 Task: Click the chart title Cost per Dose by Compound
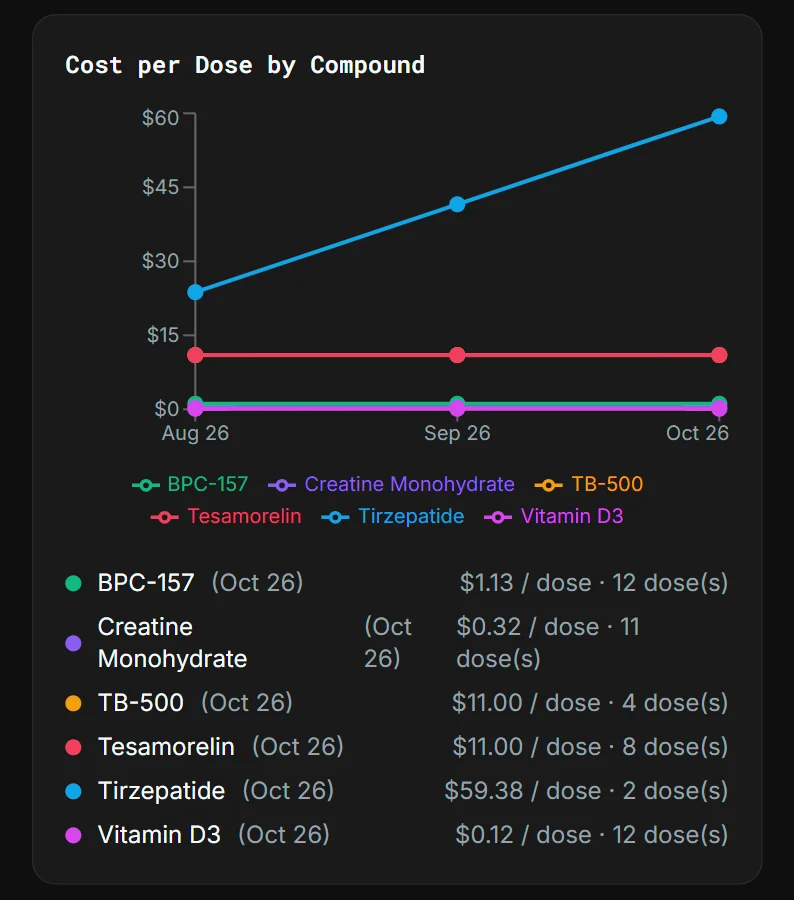pos(245,65)
